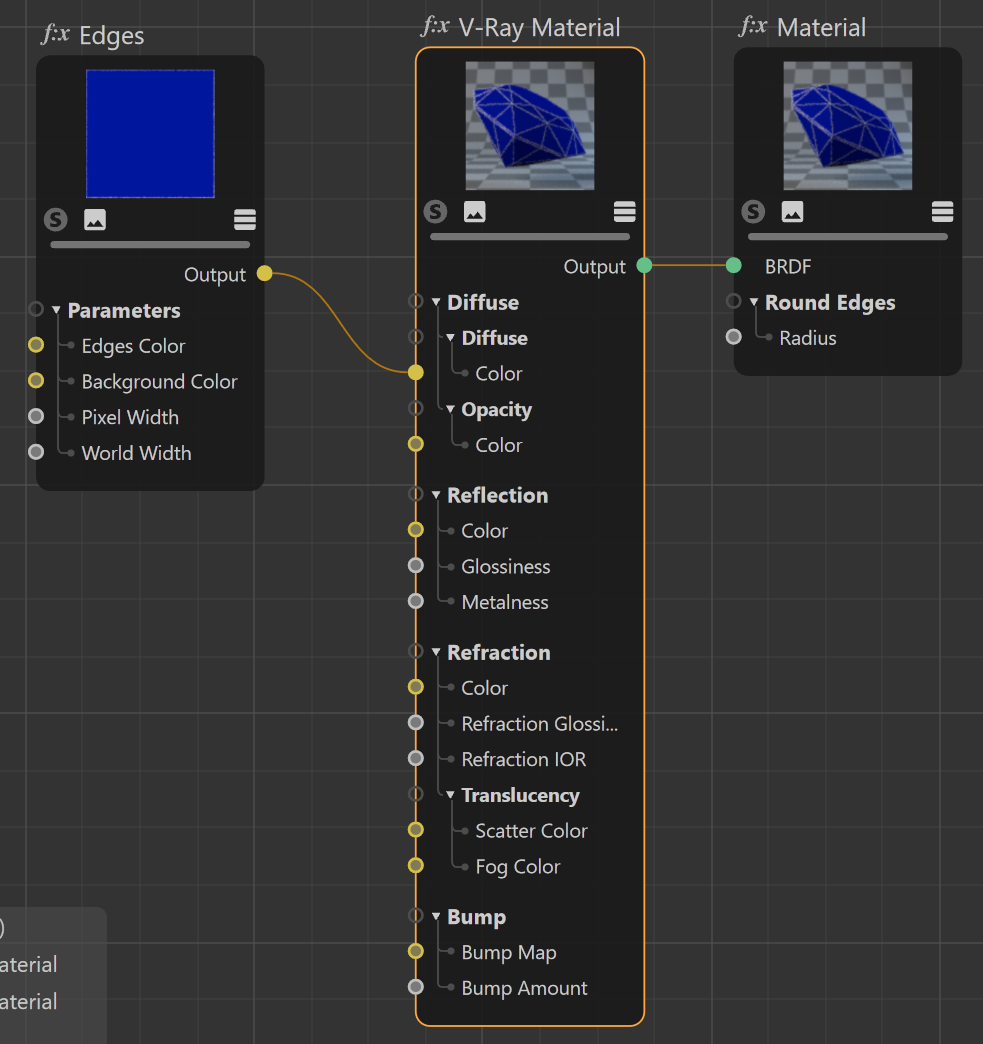
Task: Collapse the Opacity subgroup
Action: tap(450, 409)
